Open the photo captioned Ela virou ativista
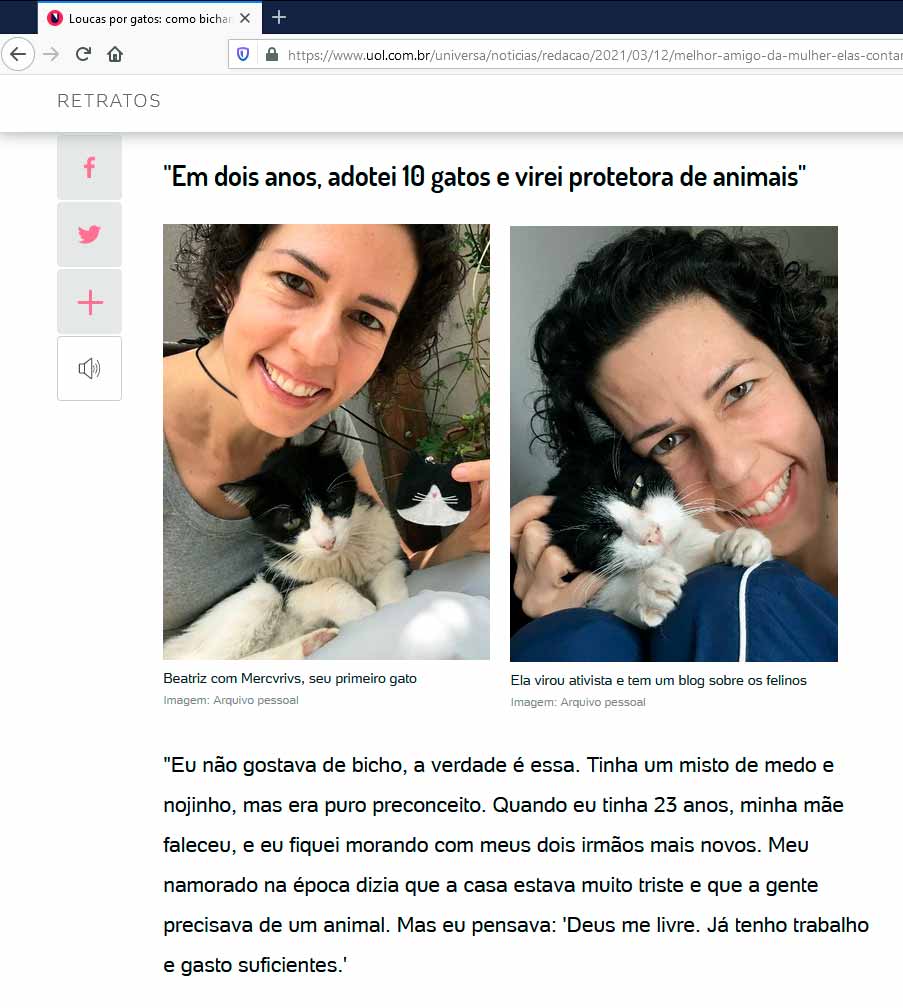 [674, 444]
